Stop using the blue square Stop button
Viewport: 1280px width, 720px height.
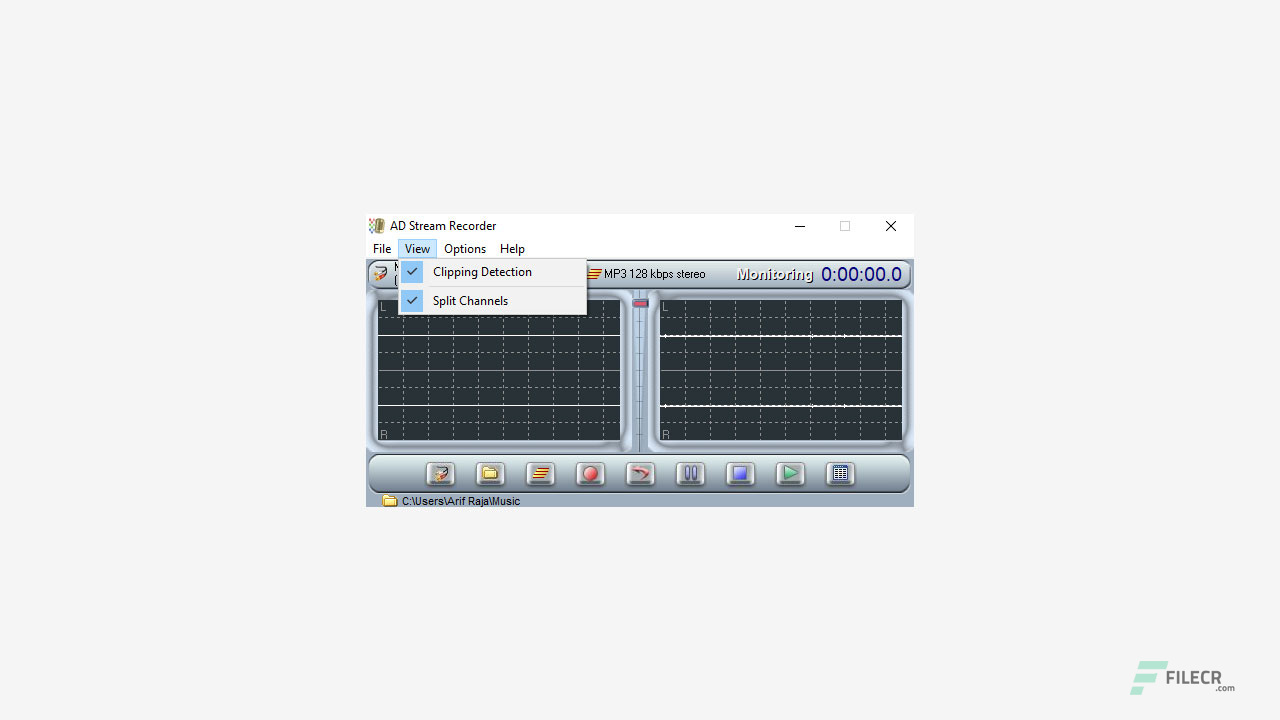tap(740, 474)
